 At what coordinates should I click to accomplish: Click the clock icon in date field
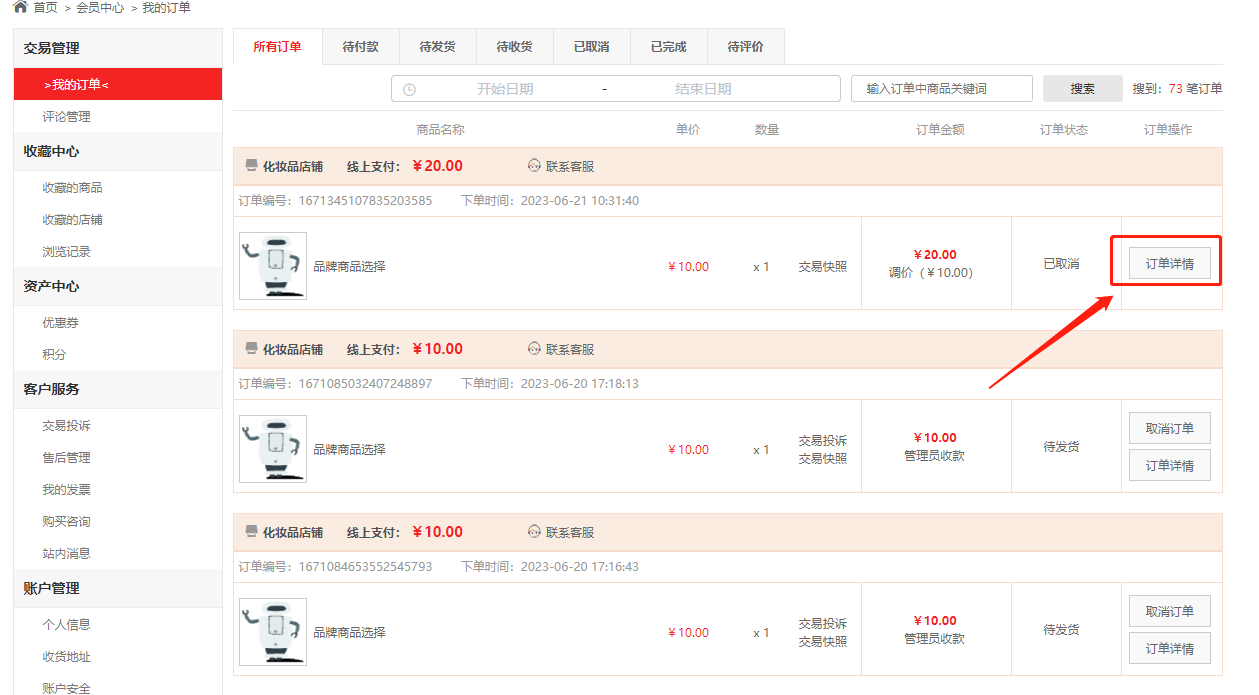409,89
